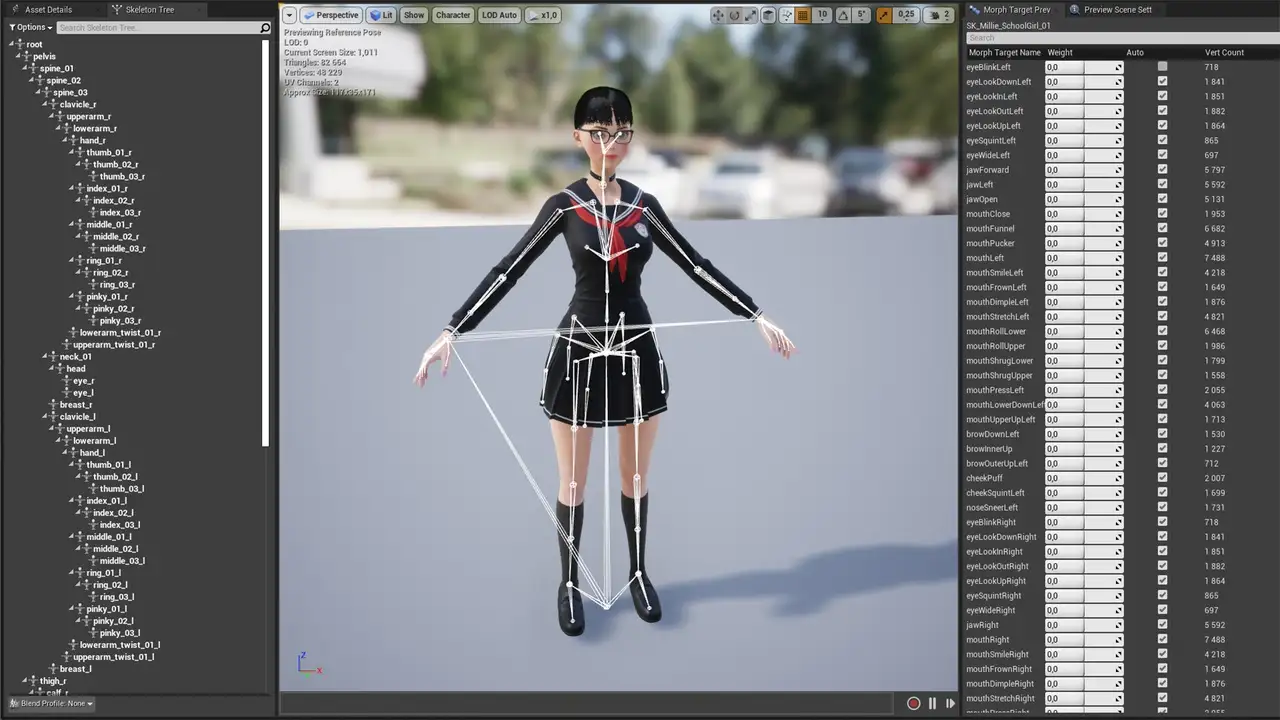The width and height of the screenshot is (1280, 720).
Task: Select the translate gizmo tool
Action: coord(718,15)
